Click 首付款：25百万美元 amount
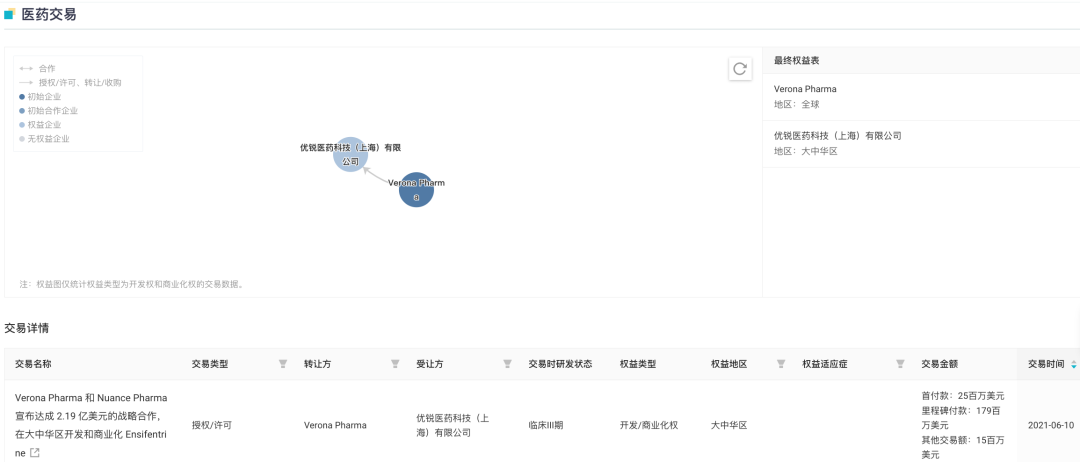 pyautogui.click(x=963, y=396)
